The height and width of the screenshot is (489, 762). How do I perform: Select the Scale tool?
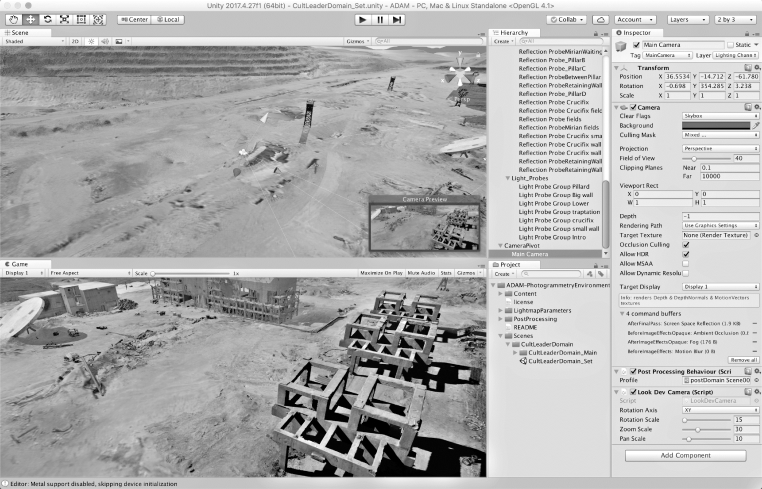pyautogui.click(x=64, y=19)
